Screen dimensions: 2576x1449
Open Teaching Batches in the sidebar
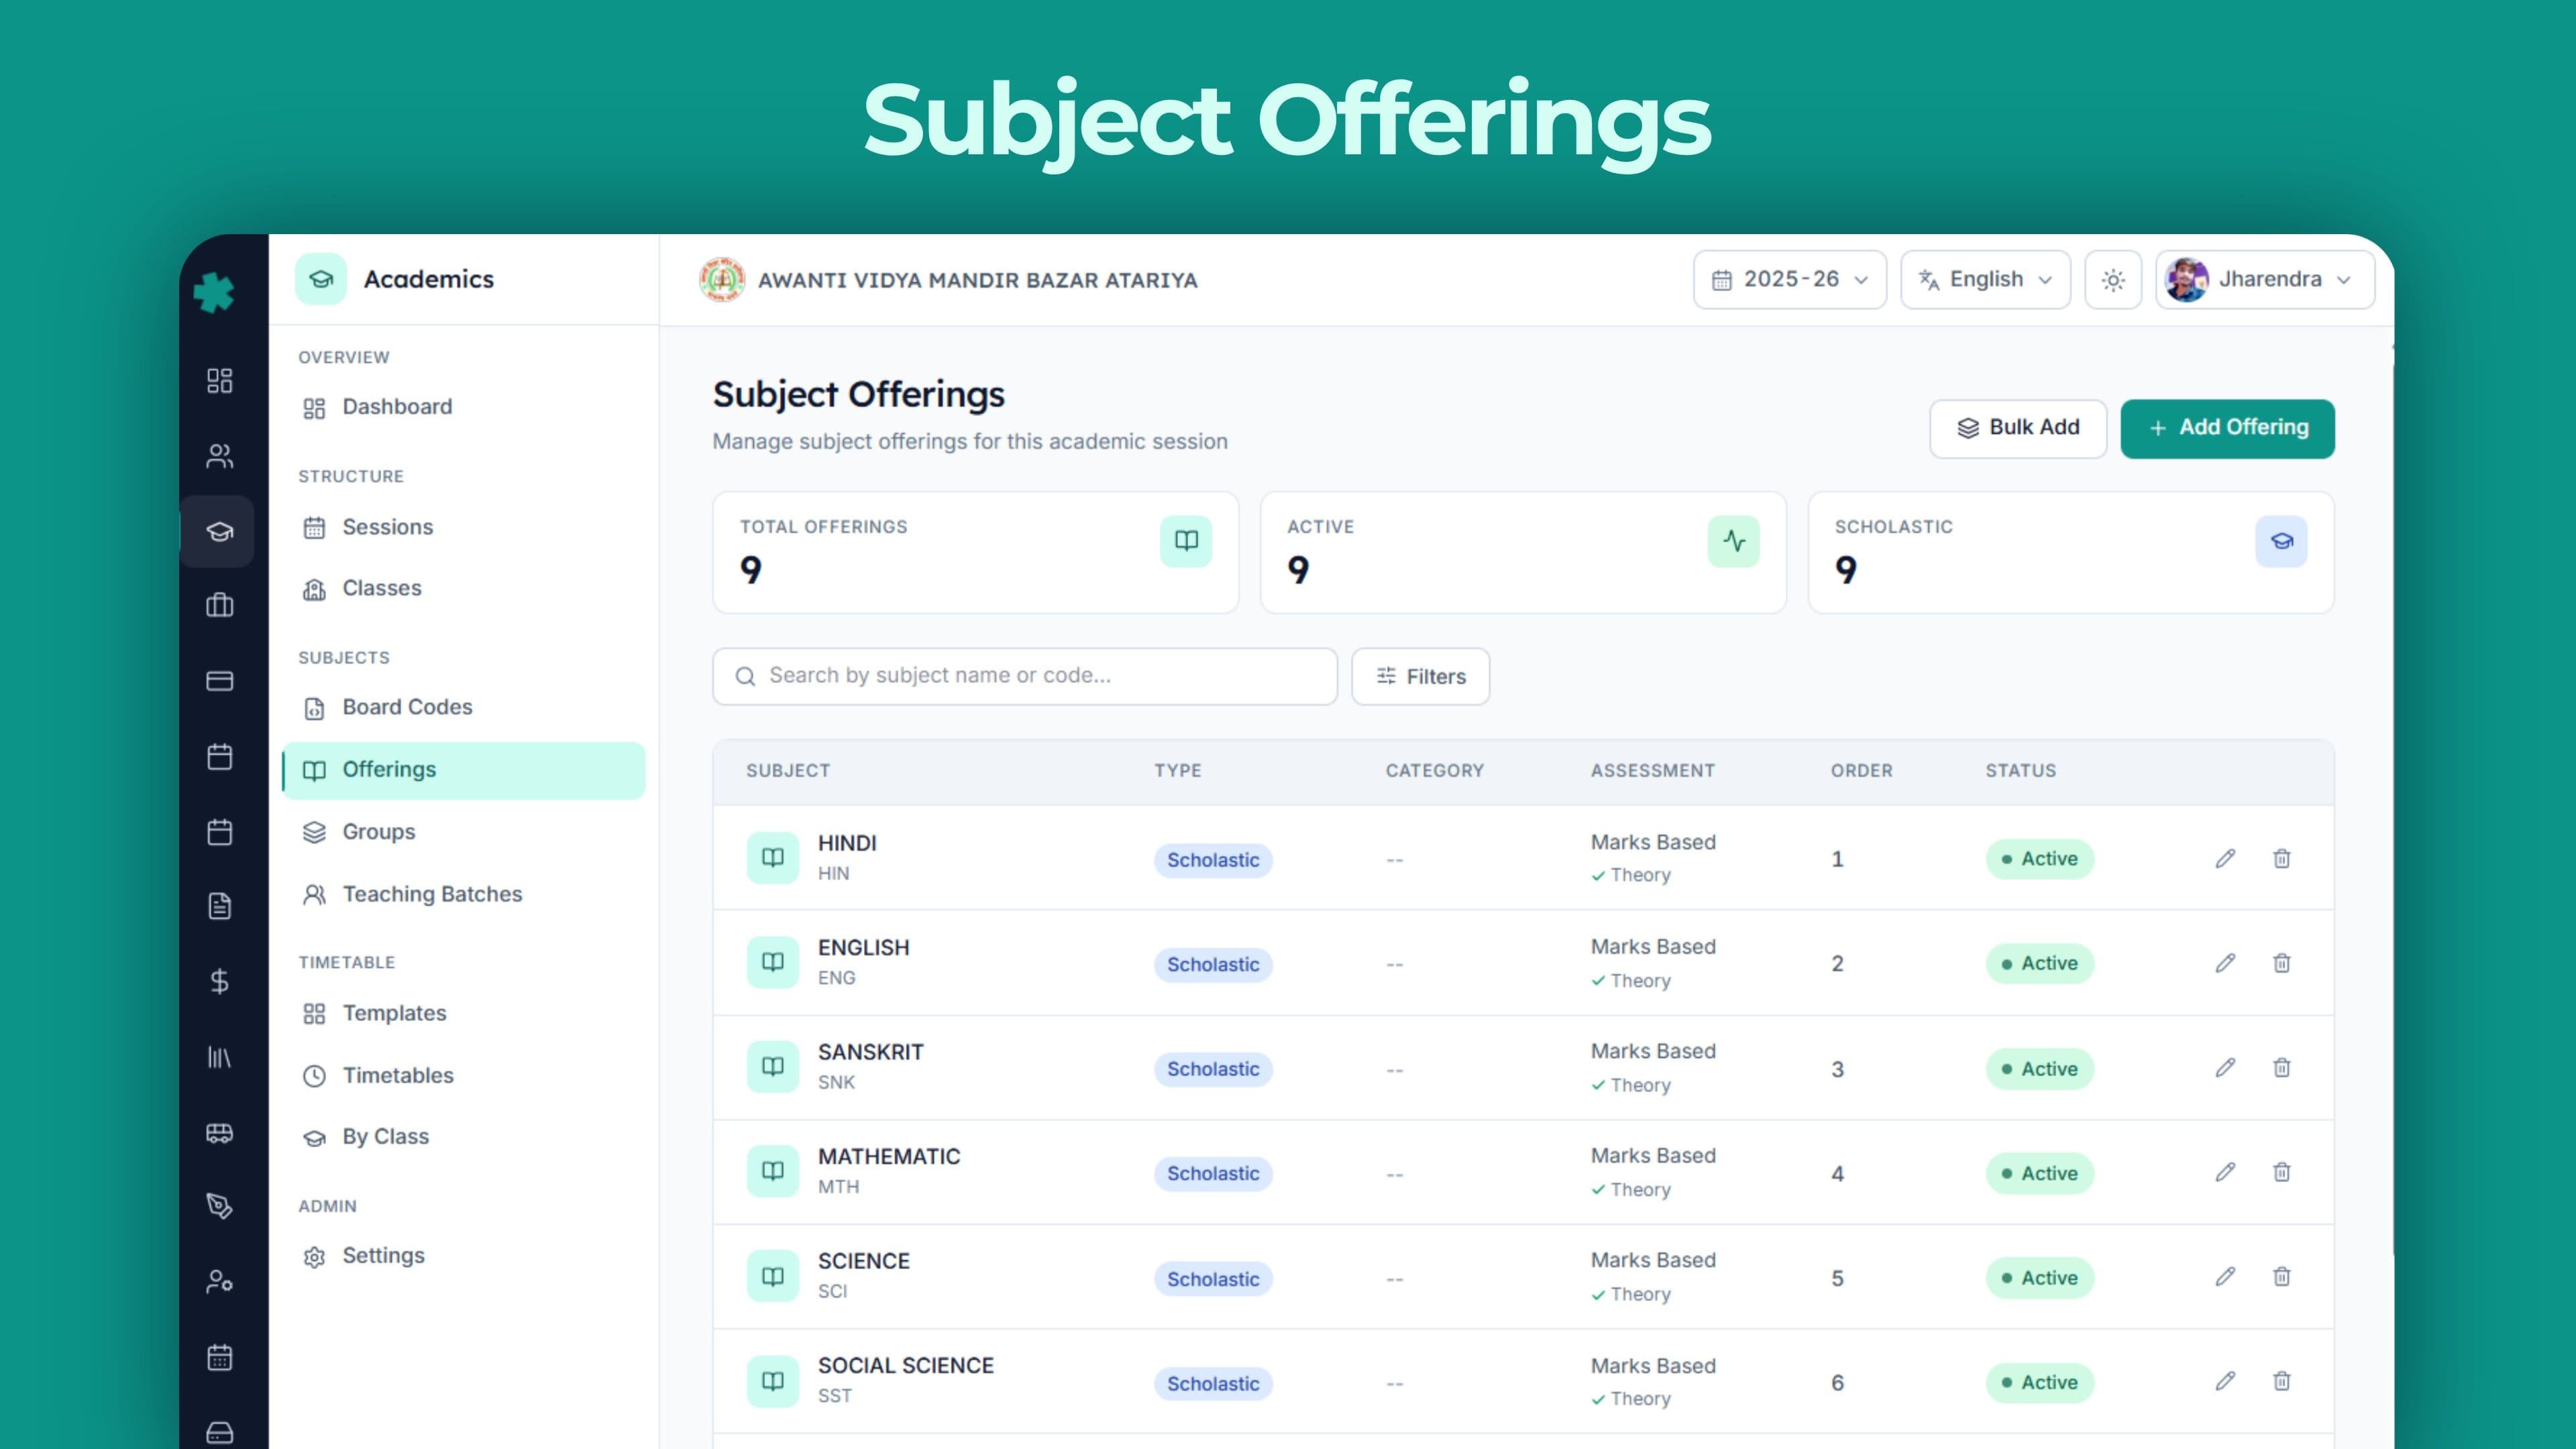463,894
